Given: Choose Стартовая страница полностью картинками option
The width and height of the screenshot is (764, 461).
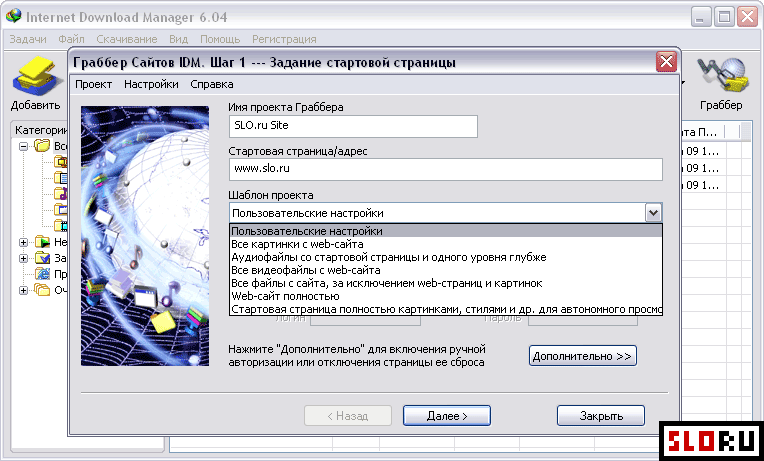Looking at the screenshot, I should (x=446, y=309).
